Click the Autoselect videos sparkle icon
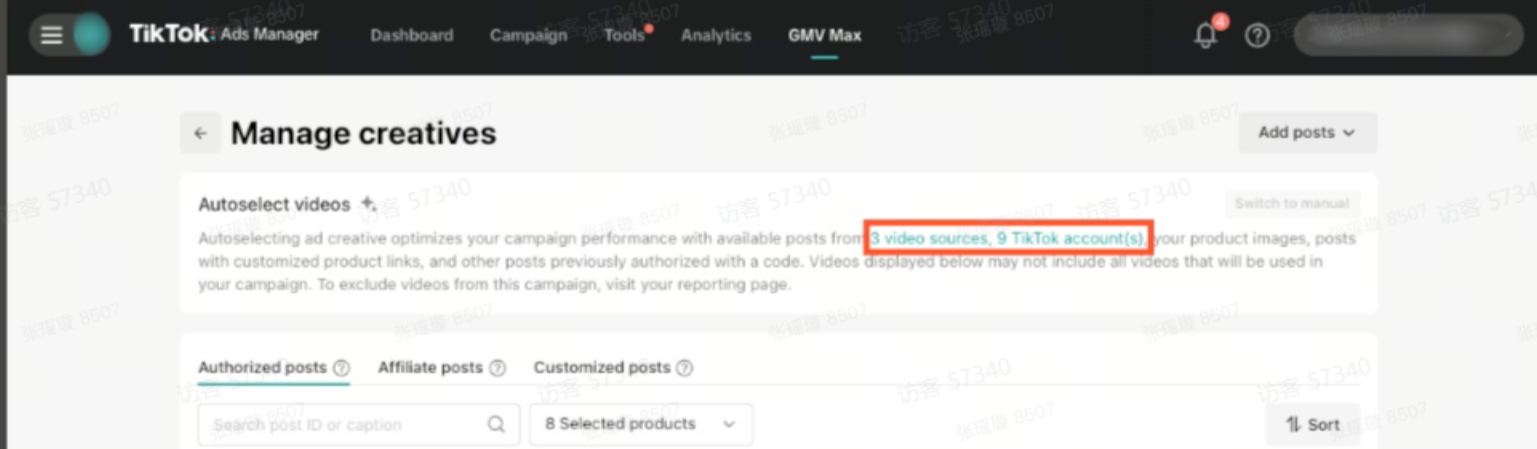The width and height of the screenshot is (1537, 449). click(368, 204)
